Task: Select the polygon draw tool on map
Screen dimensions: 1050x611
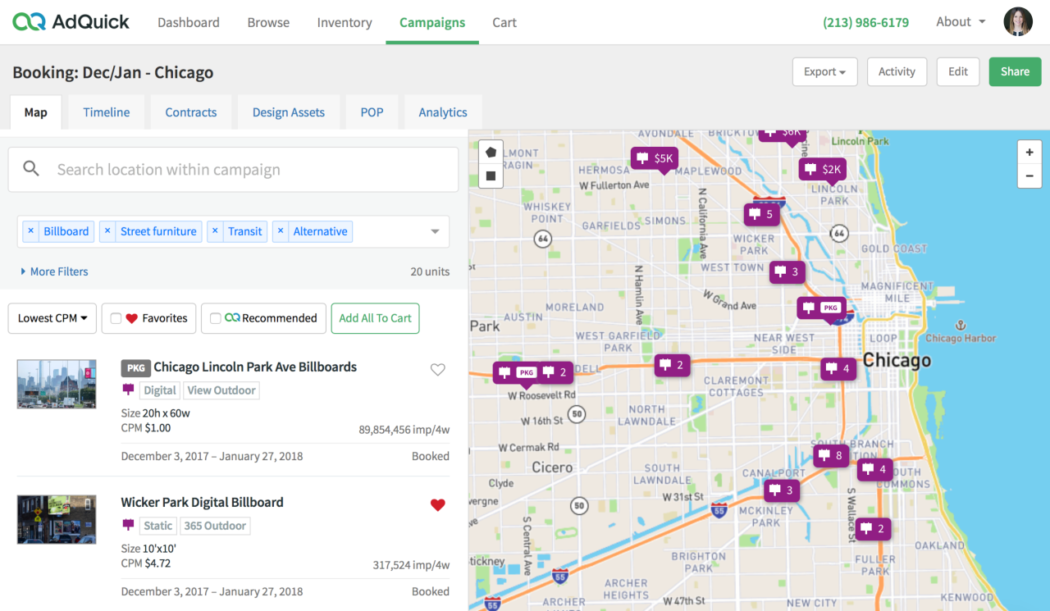Action: [x=491, y=153]
